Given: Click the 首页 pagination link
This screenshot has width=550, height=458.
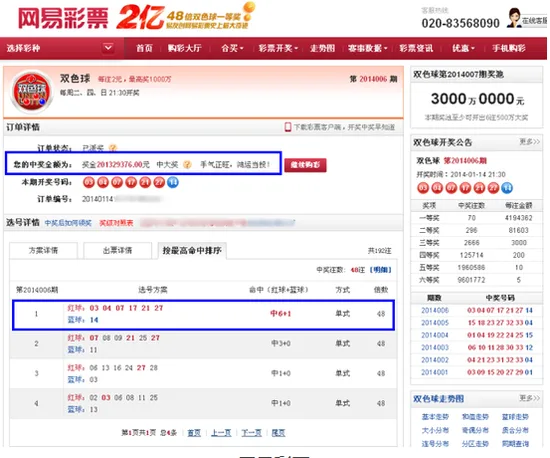Looking at the screenshot, I should 194,433.
